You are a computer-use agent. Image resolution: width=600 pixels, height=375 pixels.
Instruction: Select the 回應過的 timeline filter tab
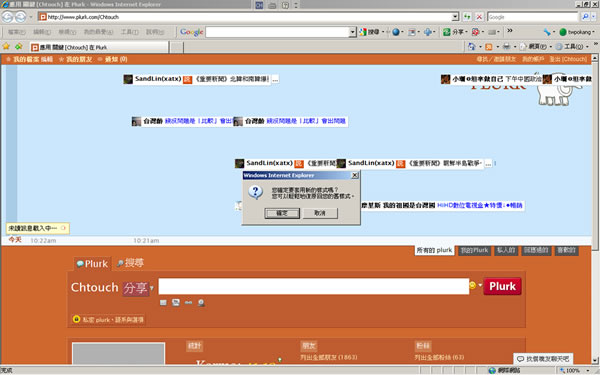(536, 250)
